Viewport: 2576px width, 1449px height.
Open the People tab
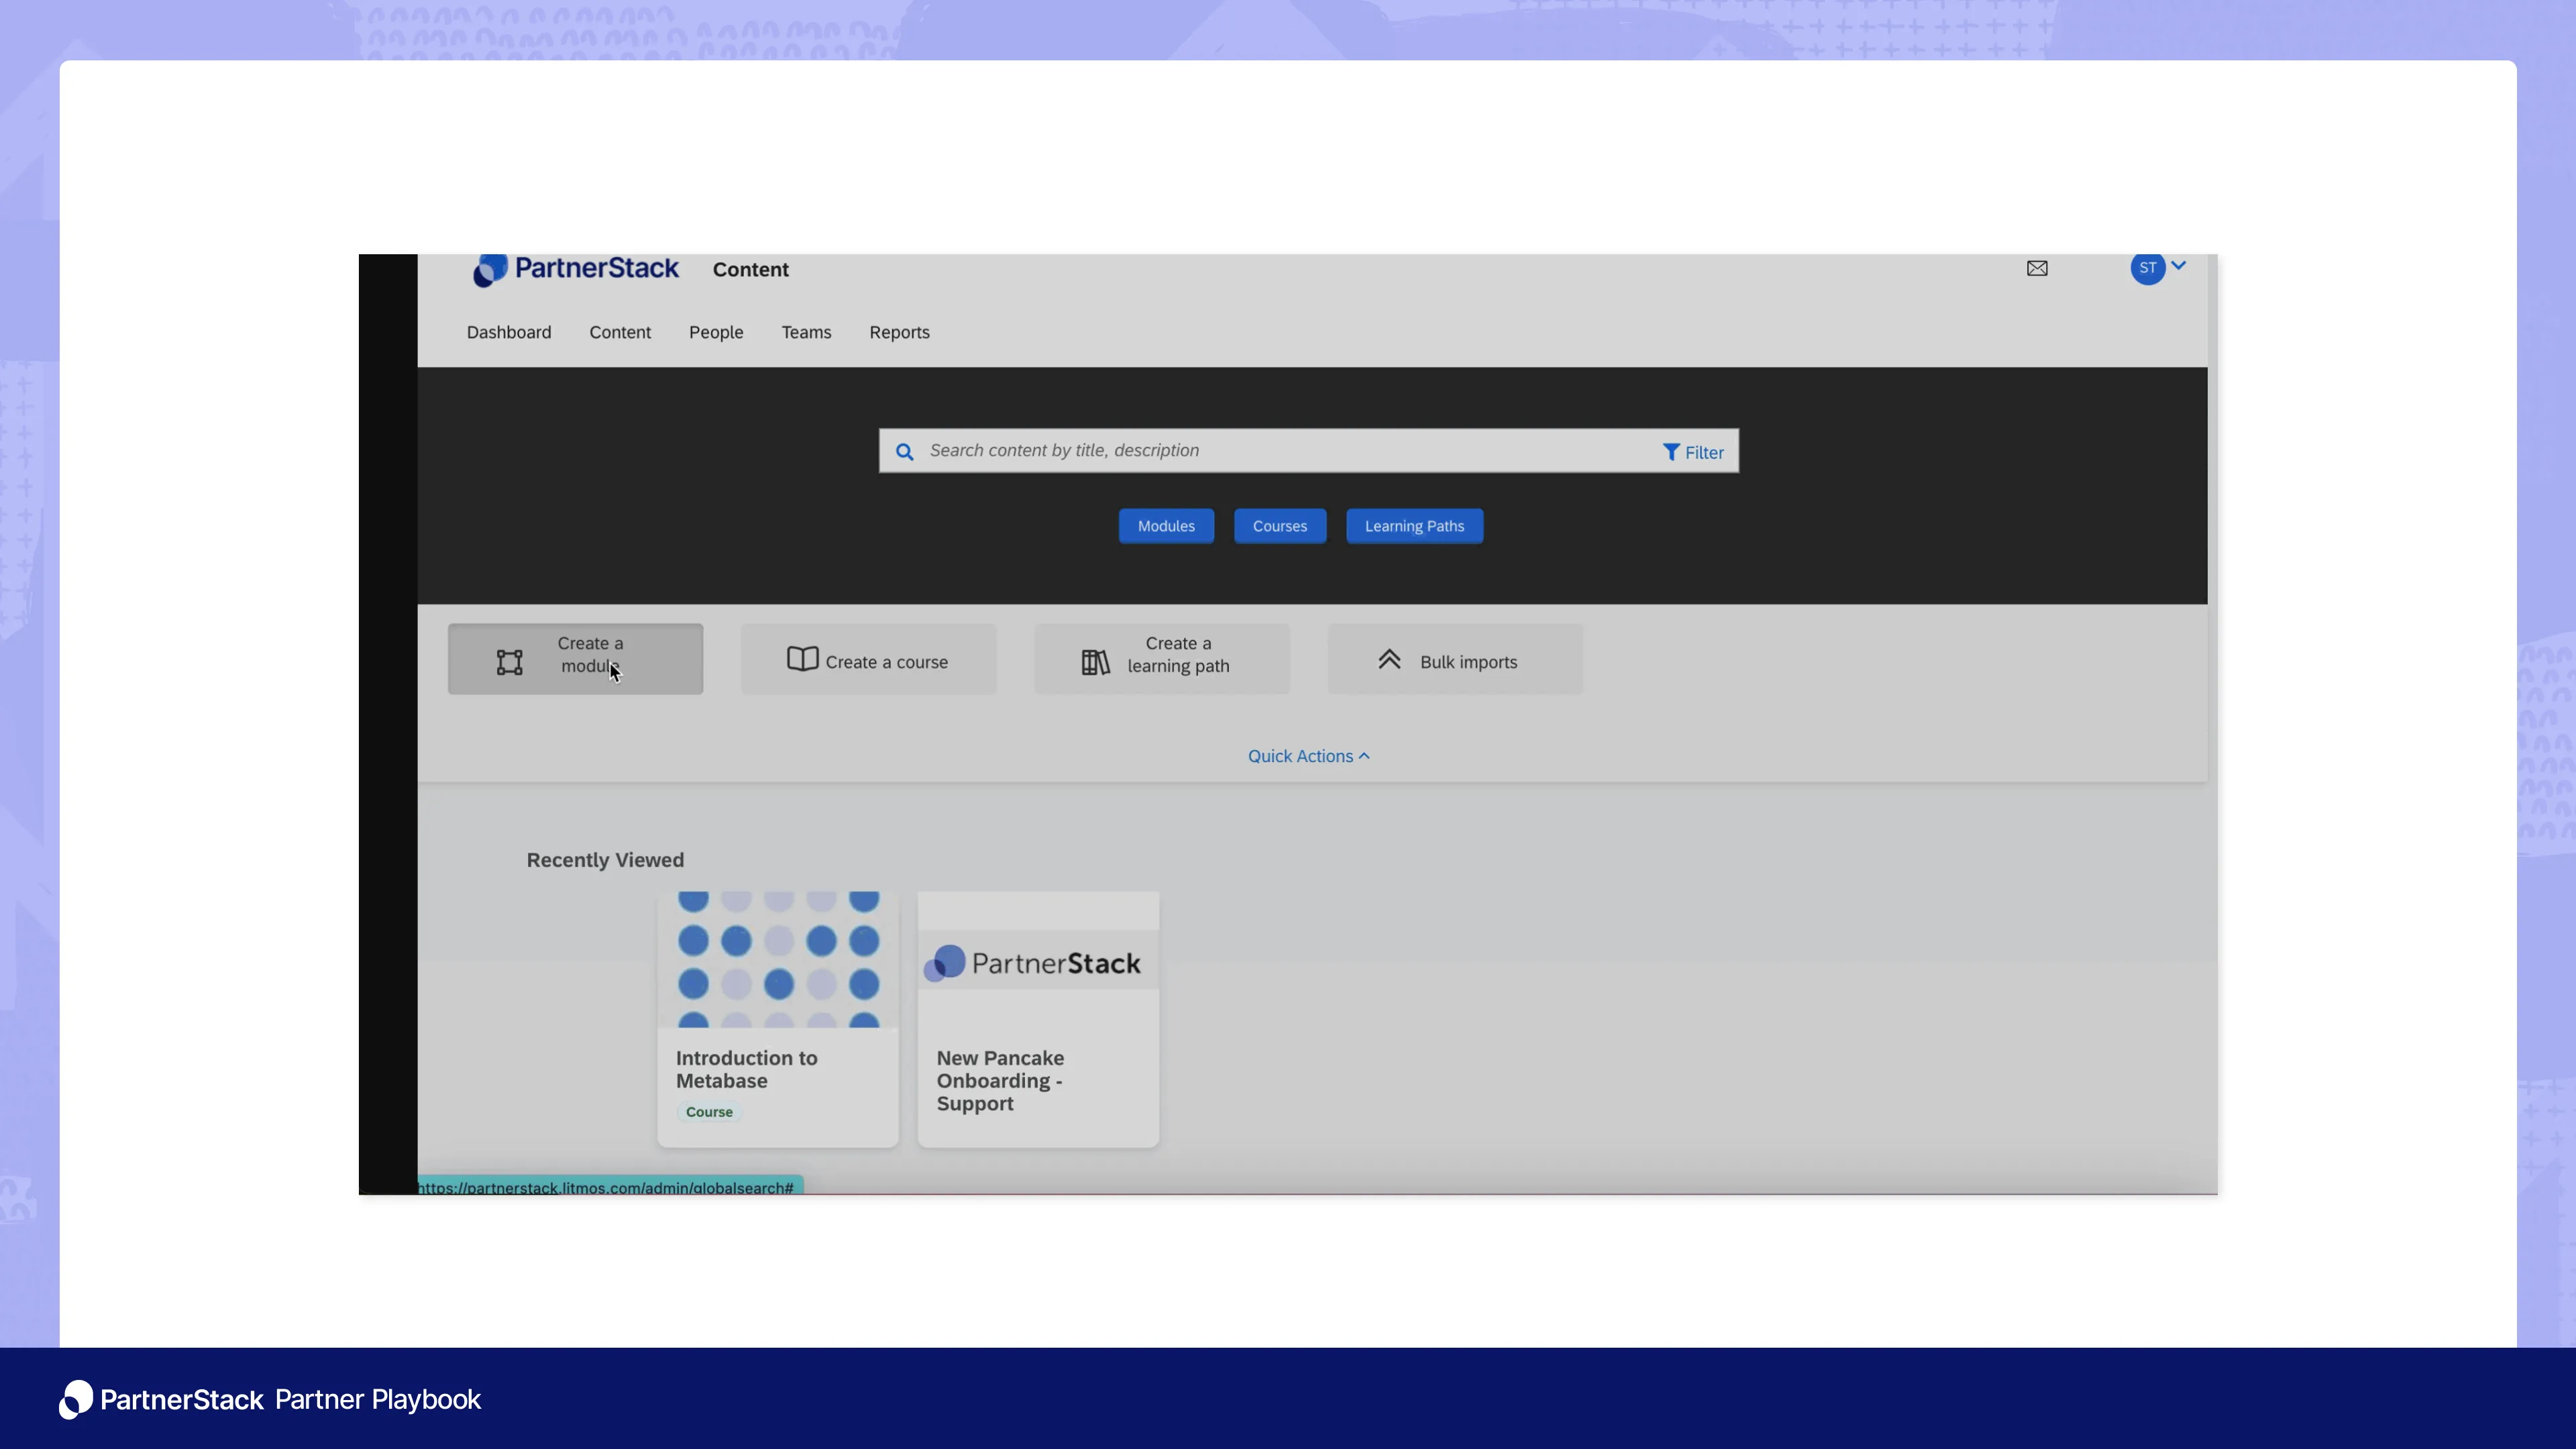(x=715, y=333)
